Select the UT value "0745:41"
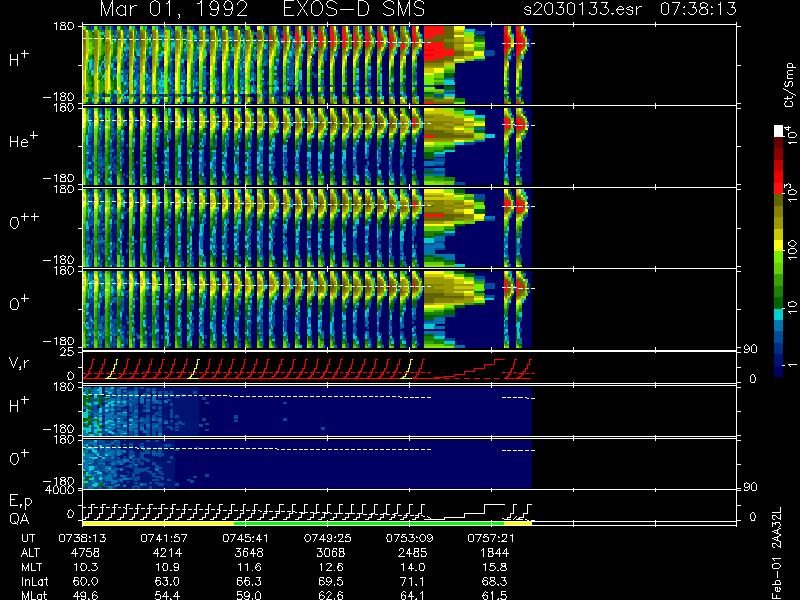 pos(246,538)
